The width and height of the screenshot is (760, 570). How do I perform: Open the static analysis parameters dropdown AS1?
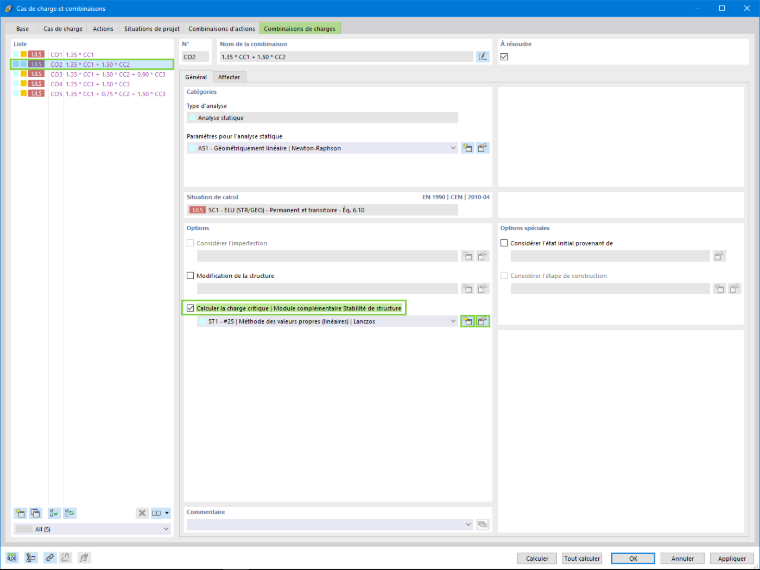(x=322, y=148)
